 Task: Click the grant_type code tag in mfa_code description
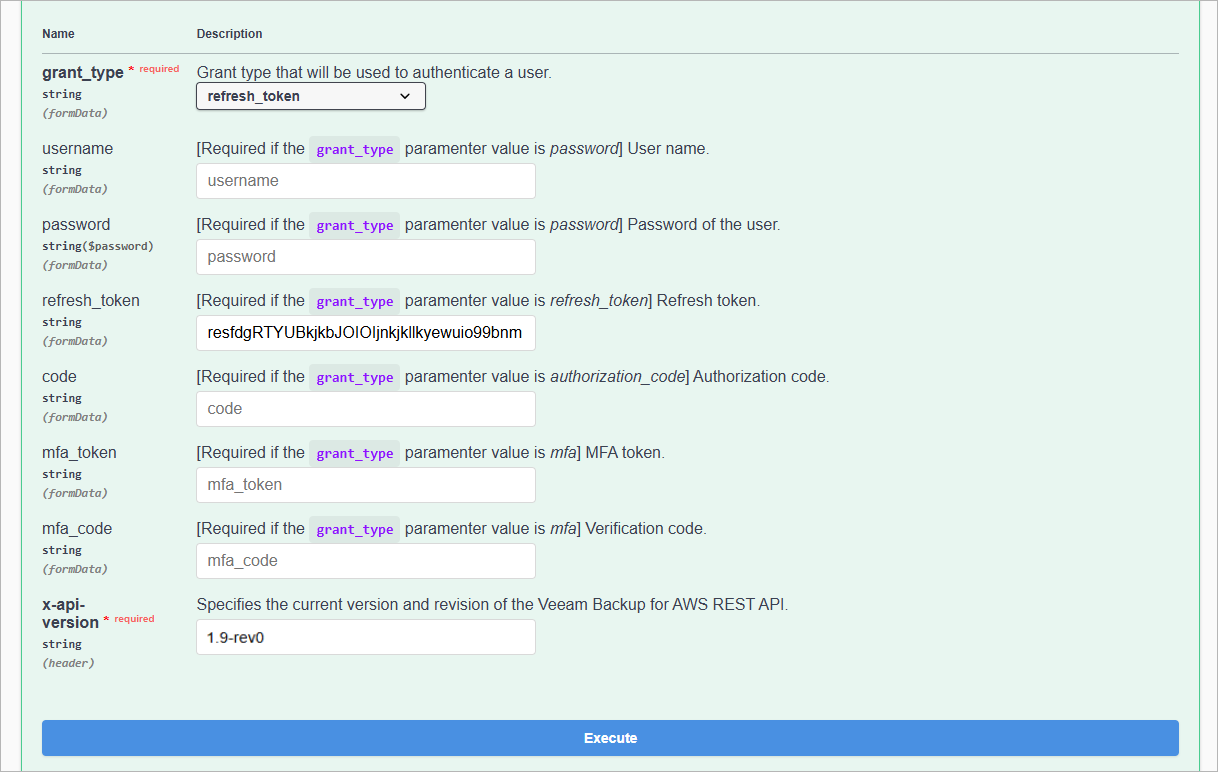[355, 529]
